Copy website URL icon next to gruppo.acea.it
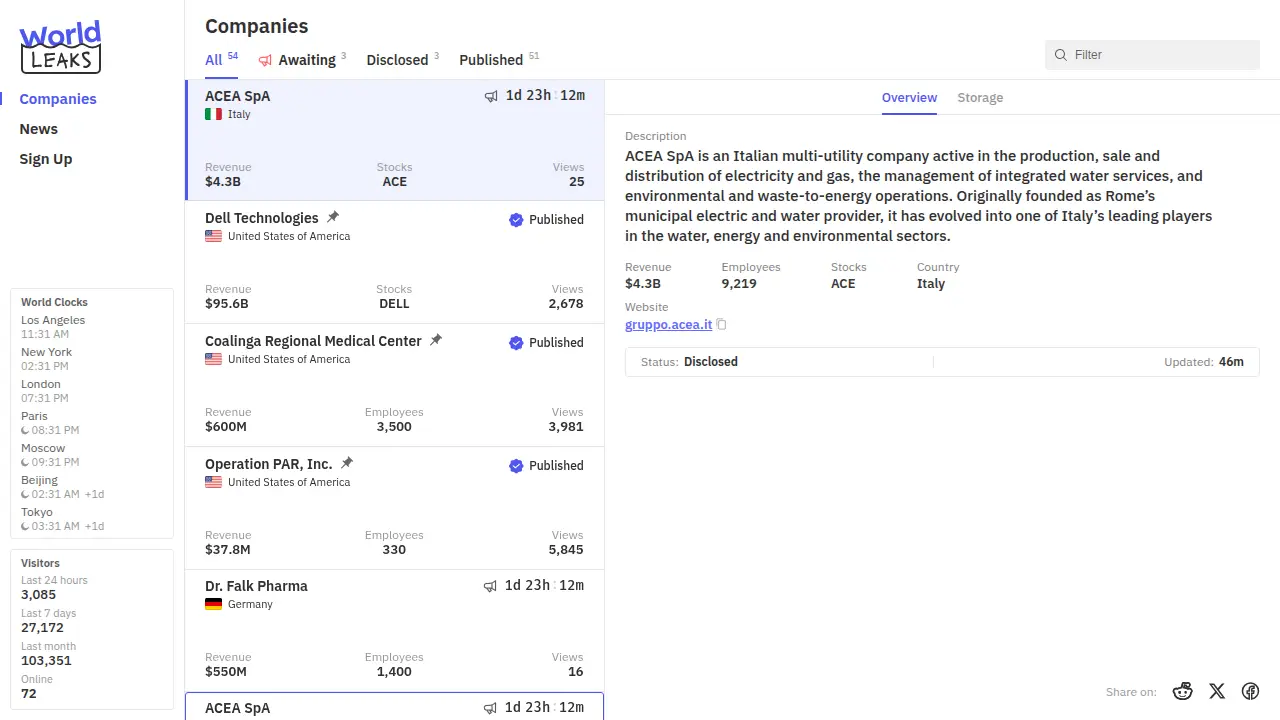1280x720 pixels. [722, 325]
